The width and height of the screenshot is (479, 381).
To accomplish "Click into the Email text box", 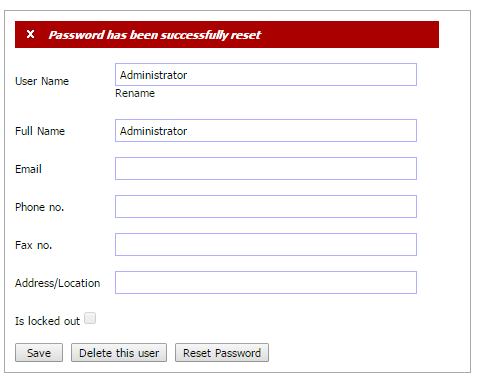I will click(266, 169).
